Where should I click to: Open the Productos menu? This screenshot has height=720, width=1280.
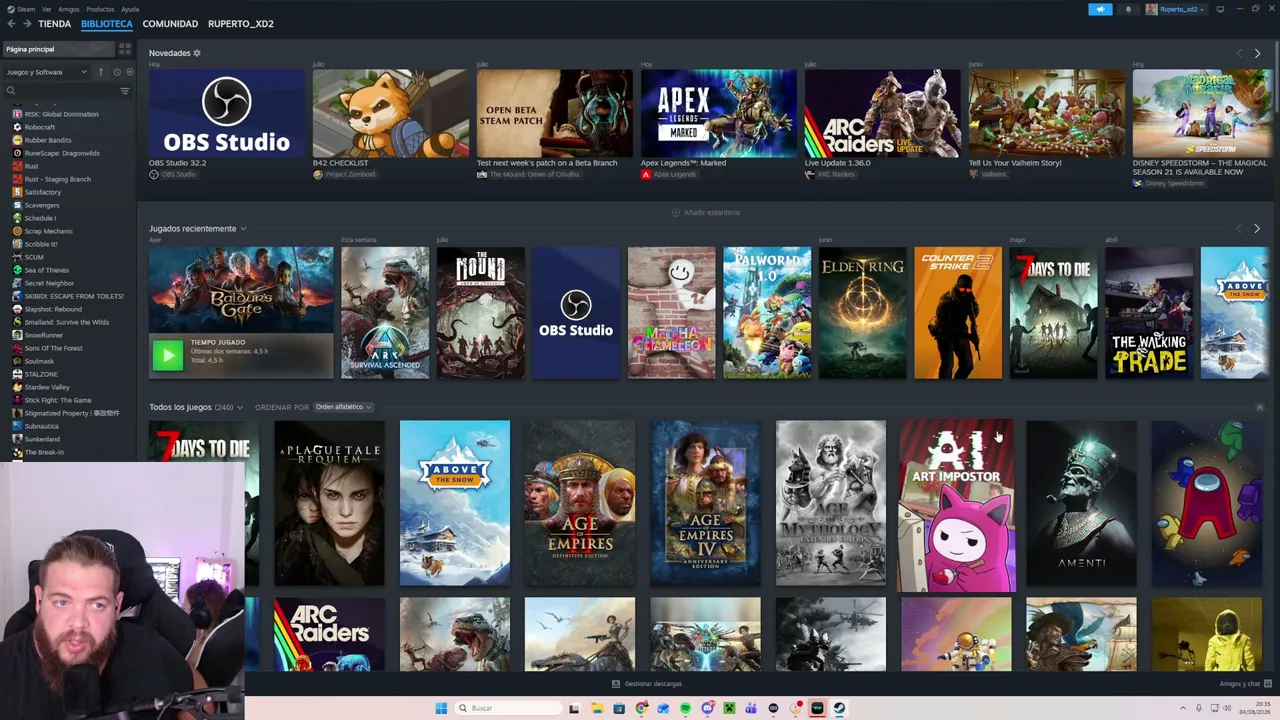point(100,9)
